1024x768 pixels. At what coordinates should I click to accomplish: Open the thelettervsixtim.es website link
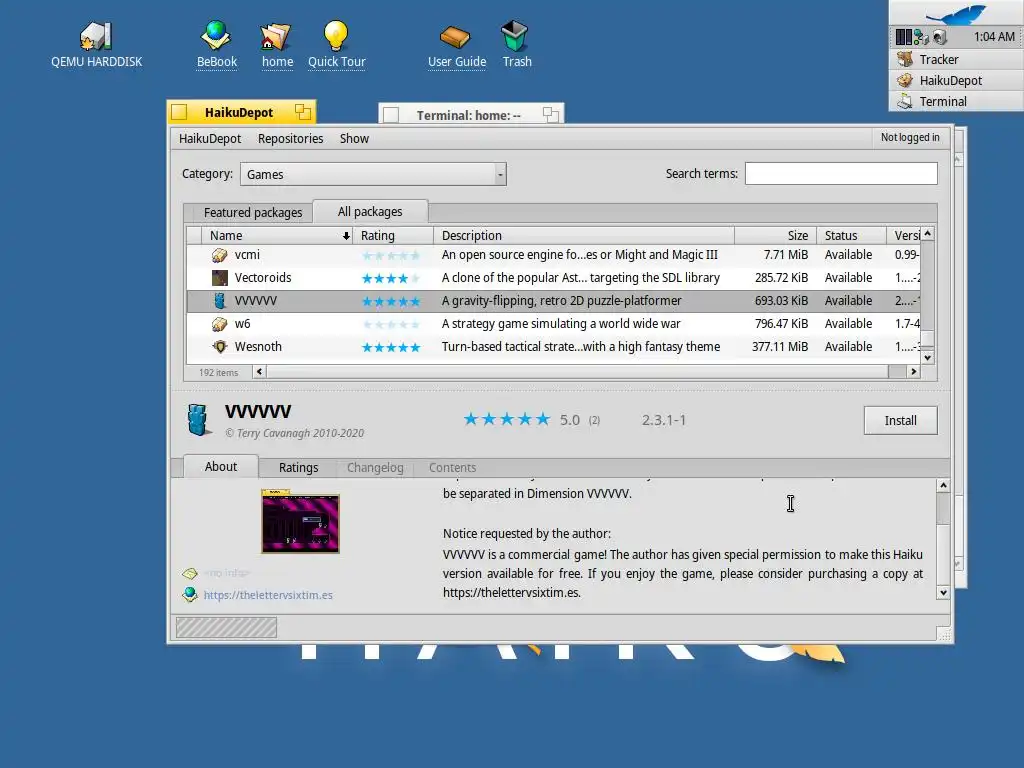[x=268, y=595]
